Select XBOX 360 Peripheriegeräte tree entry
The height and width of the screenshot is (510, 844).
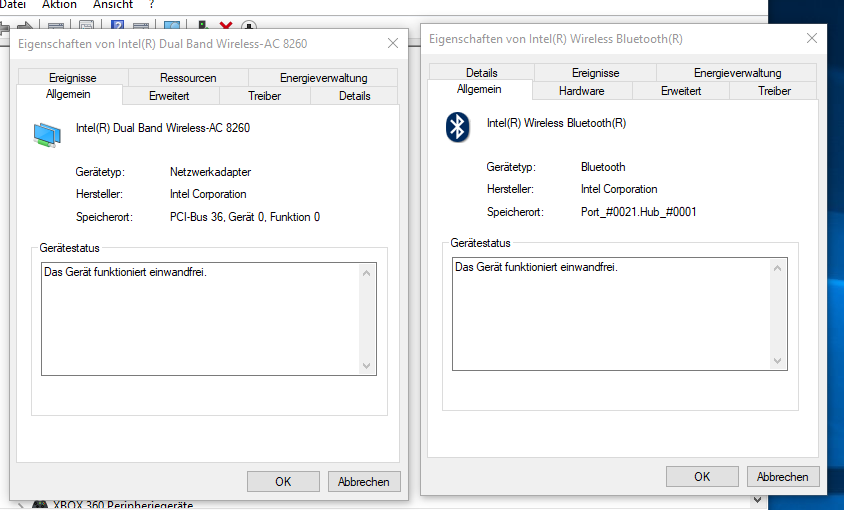pyautogui.click(x=123, y=505)
